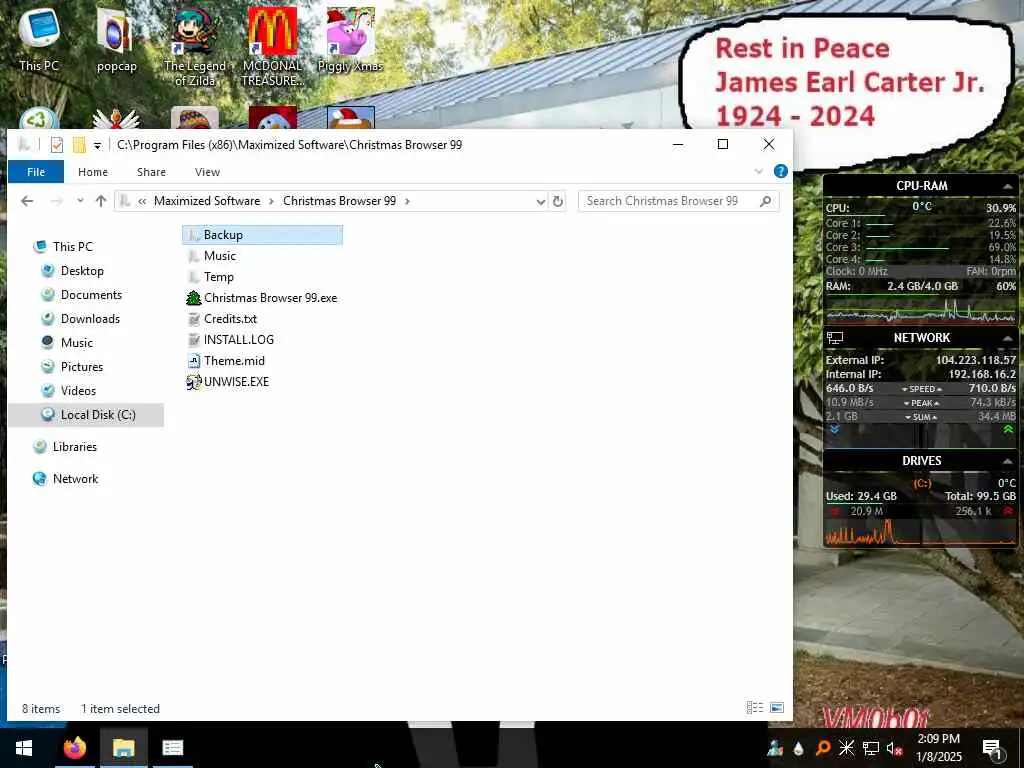Viewport: 1024px width, 768px height.
Task: Collapse the CPU-RAM gadget panel
Action: (1008, 187)
